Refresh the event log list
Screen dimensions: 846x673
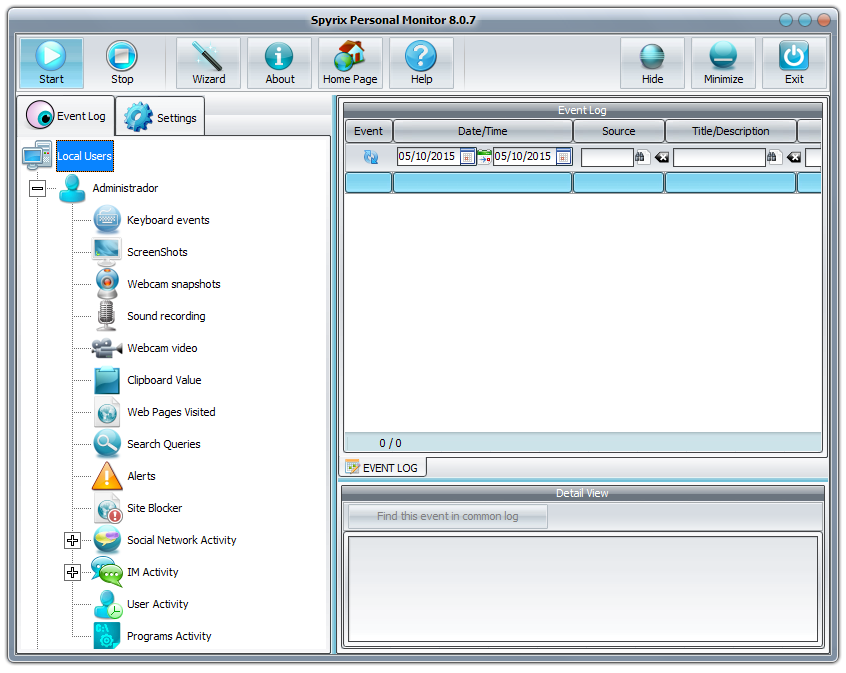(371, 157)
